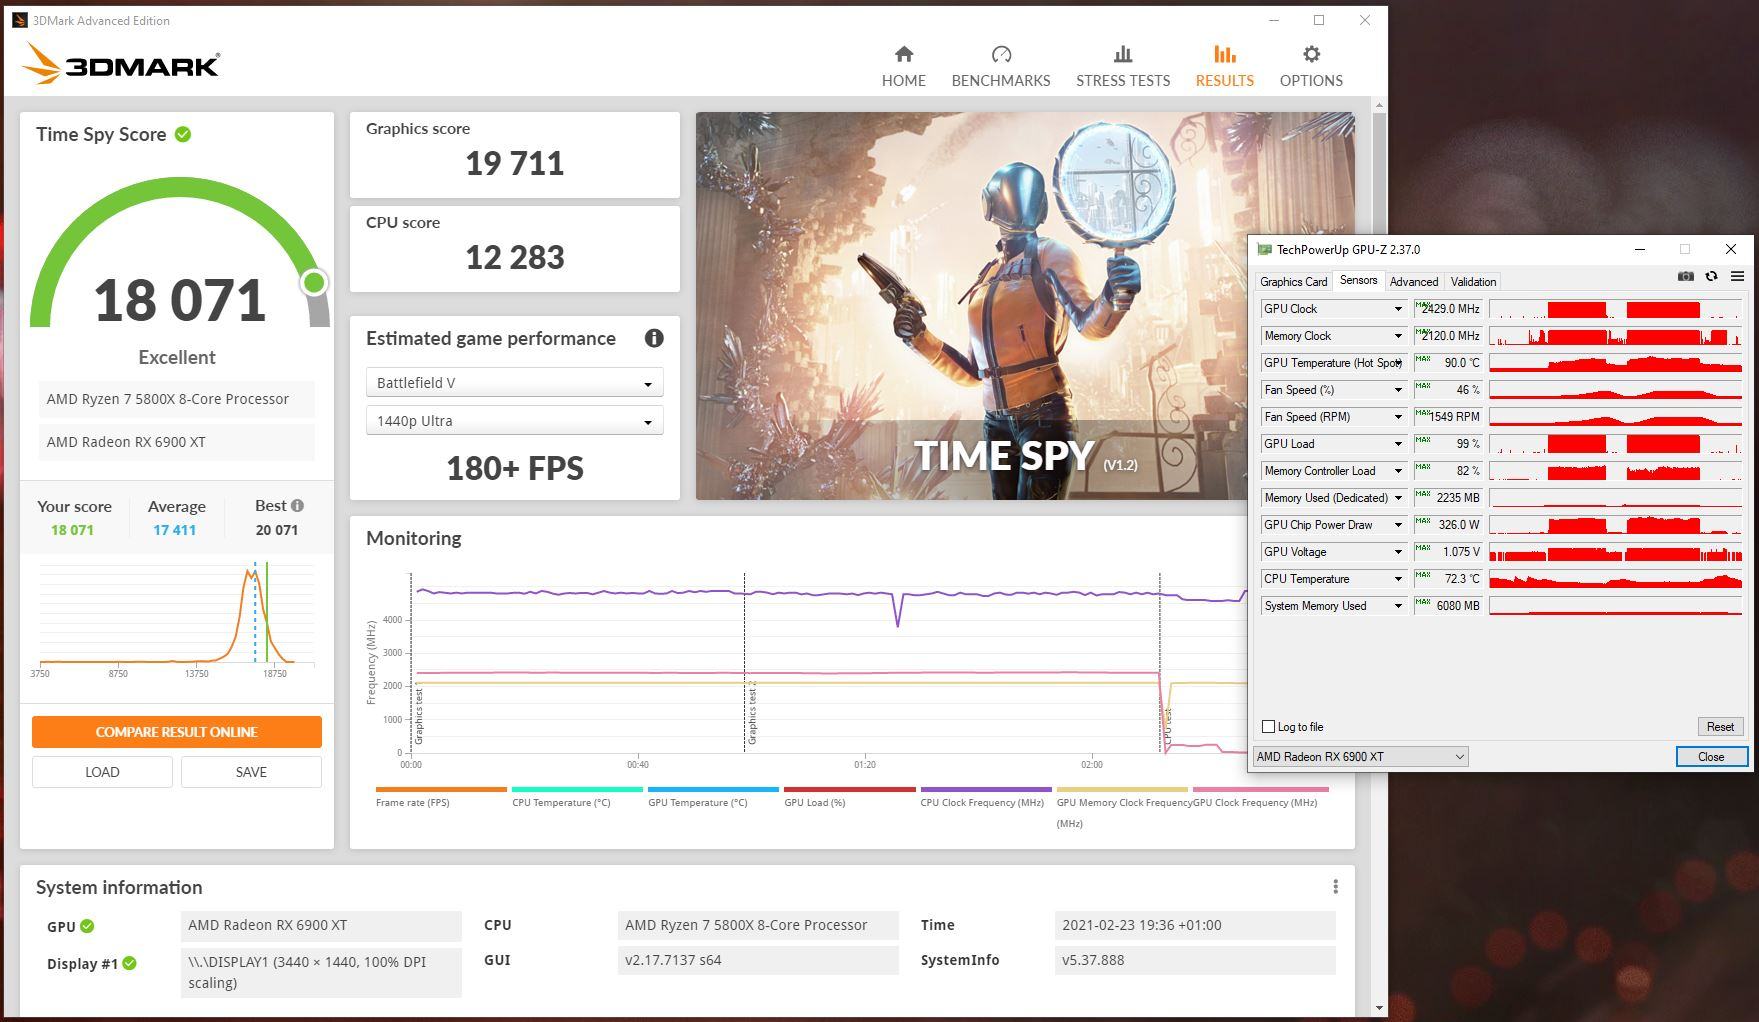Screen dimensions: 1759x1022
Task: Click the Frame rate (FPS) legend swatch
Action: click(441, 789)
